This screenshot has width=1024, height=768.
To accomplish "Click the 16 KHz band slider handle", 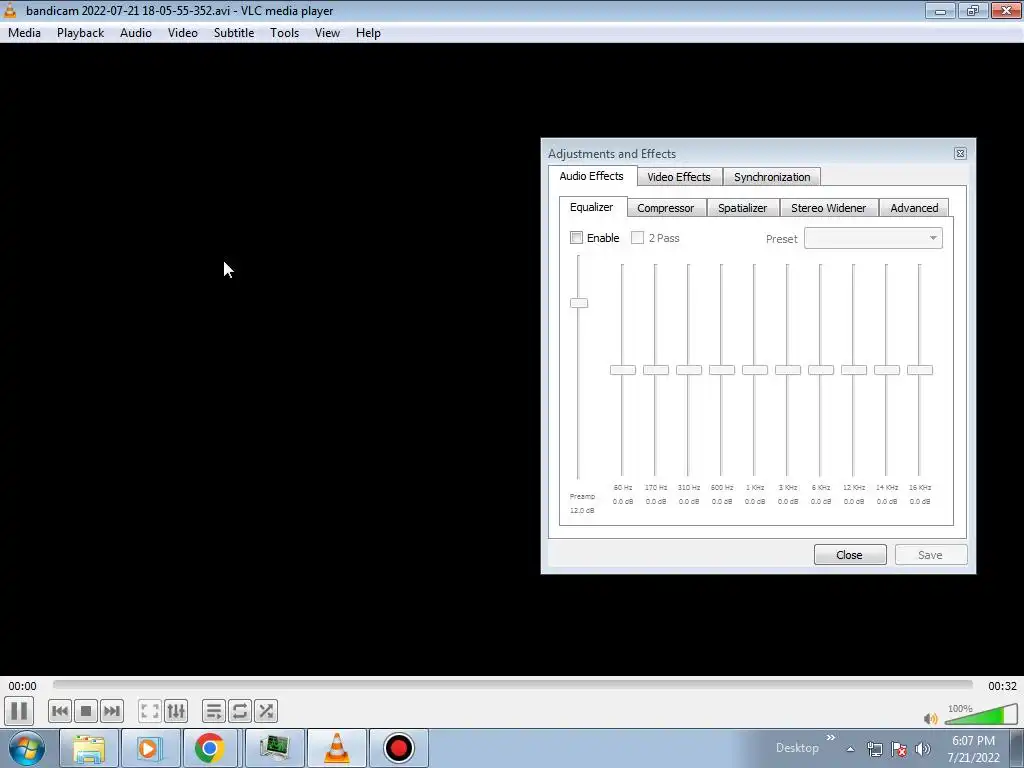I will coord(920,370).
